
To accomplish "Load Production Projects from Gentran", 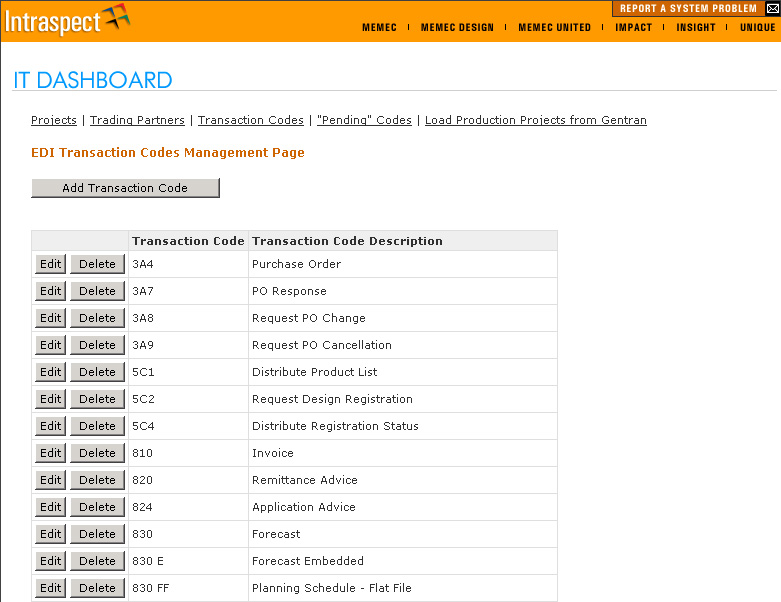I will click(535, 120).
